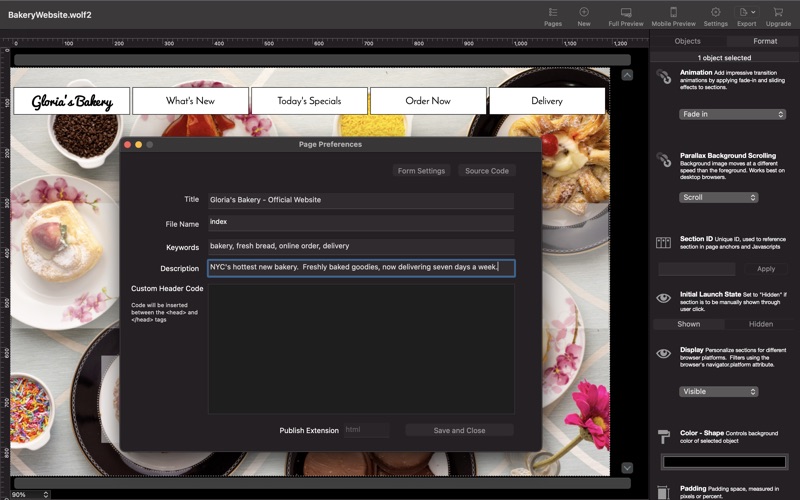Click the New page icon
The width and height of the screenshot is (800, 500).
(x=584, y=12)
